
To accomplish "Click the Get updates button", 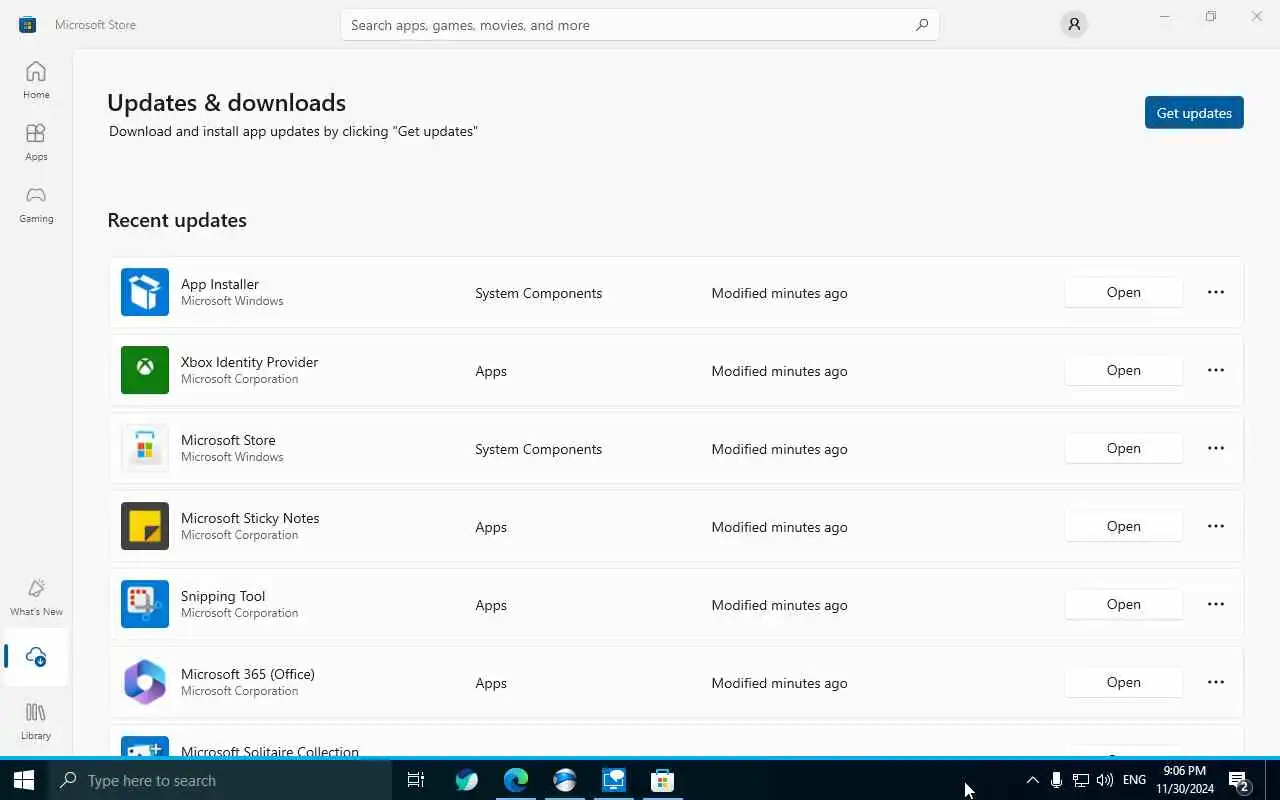I will [x=1194, y=113].
